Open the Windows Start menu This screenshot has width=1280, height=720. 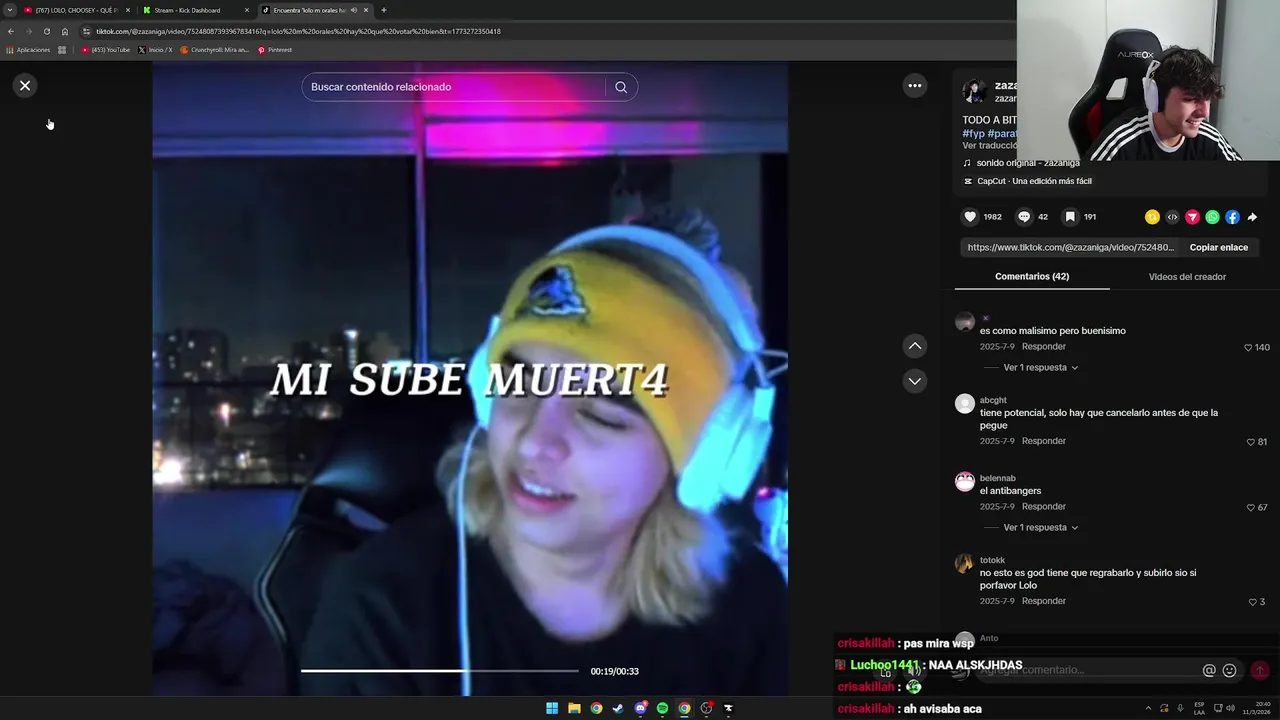click(552, 708)
